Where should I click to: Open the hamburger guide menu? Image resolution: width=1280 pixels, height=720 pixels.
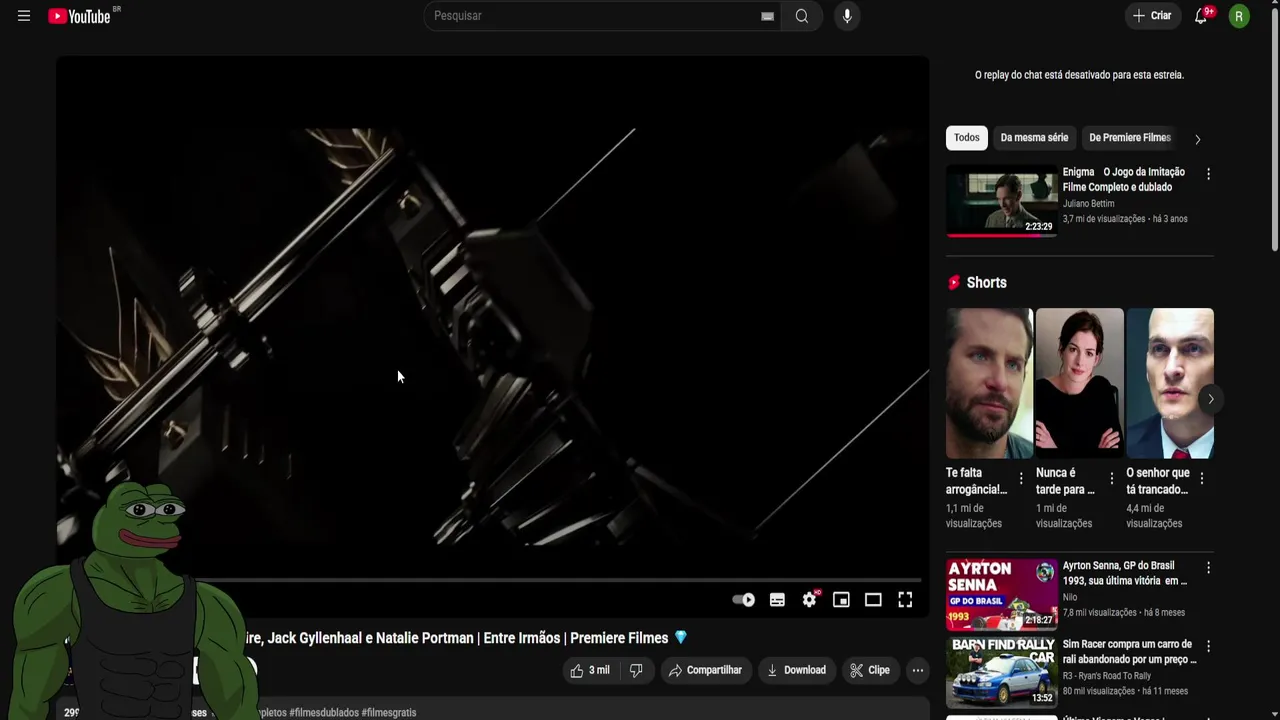[x=24, y=16]
